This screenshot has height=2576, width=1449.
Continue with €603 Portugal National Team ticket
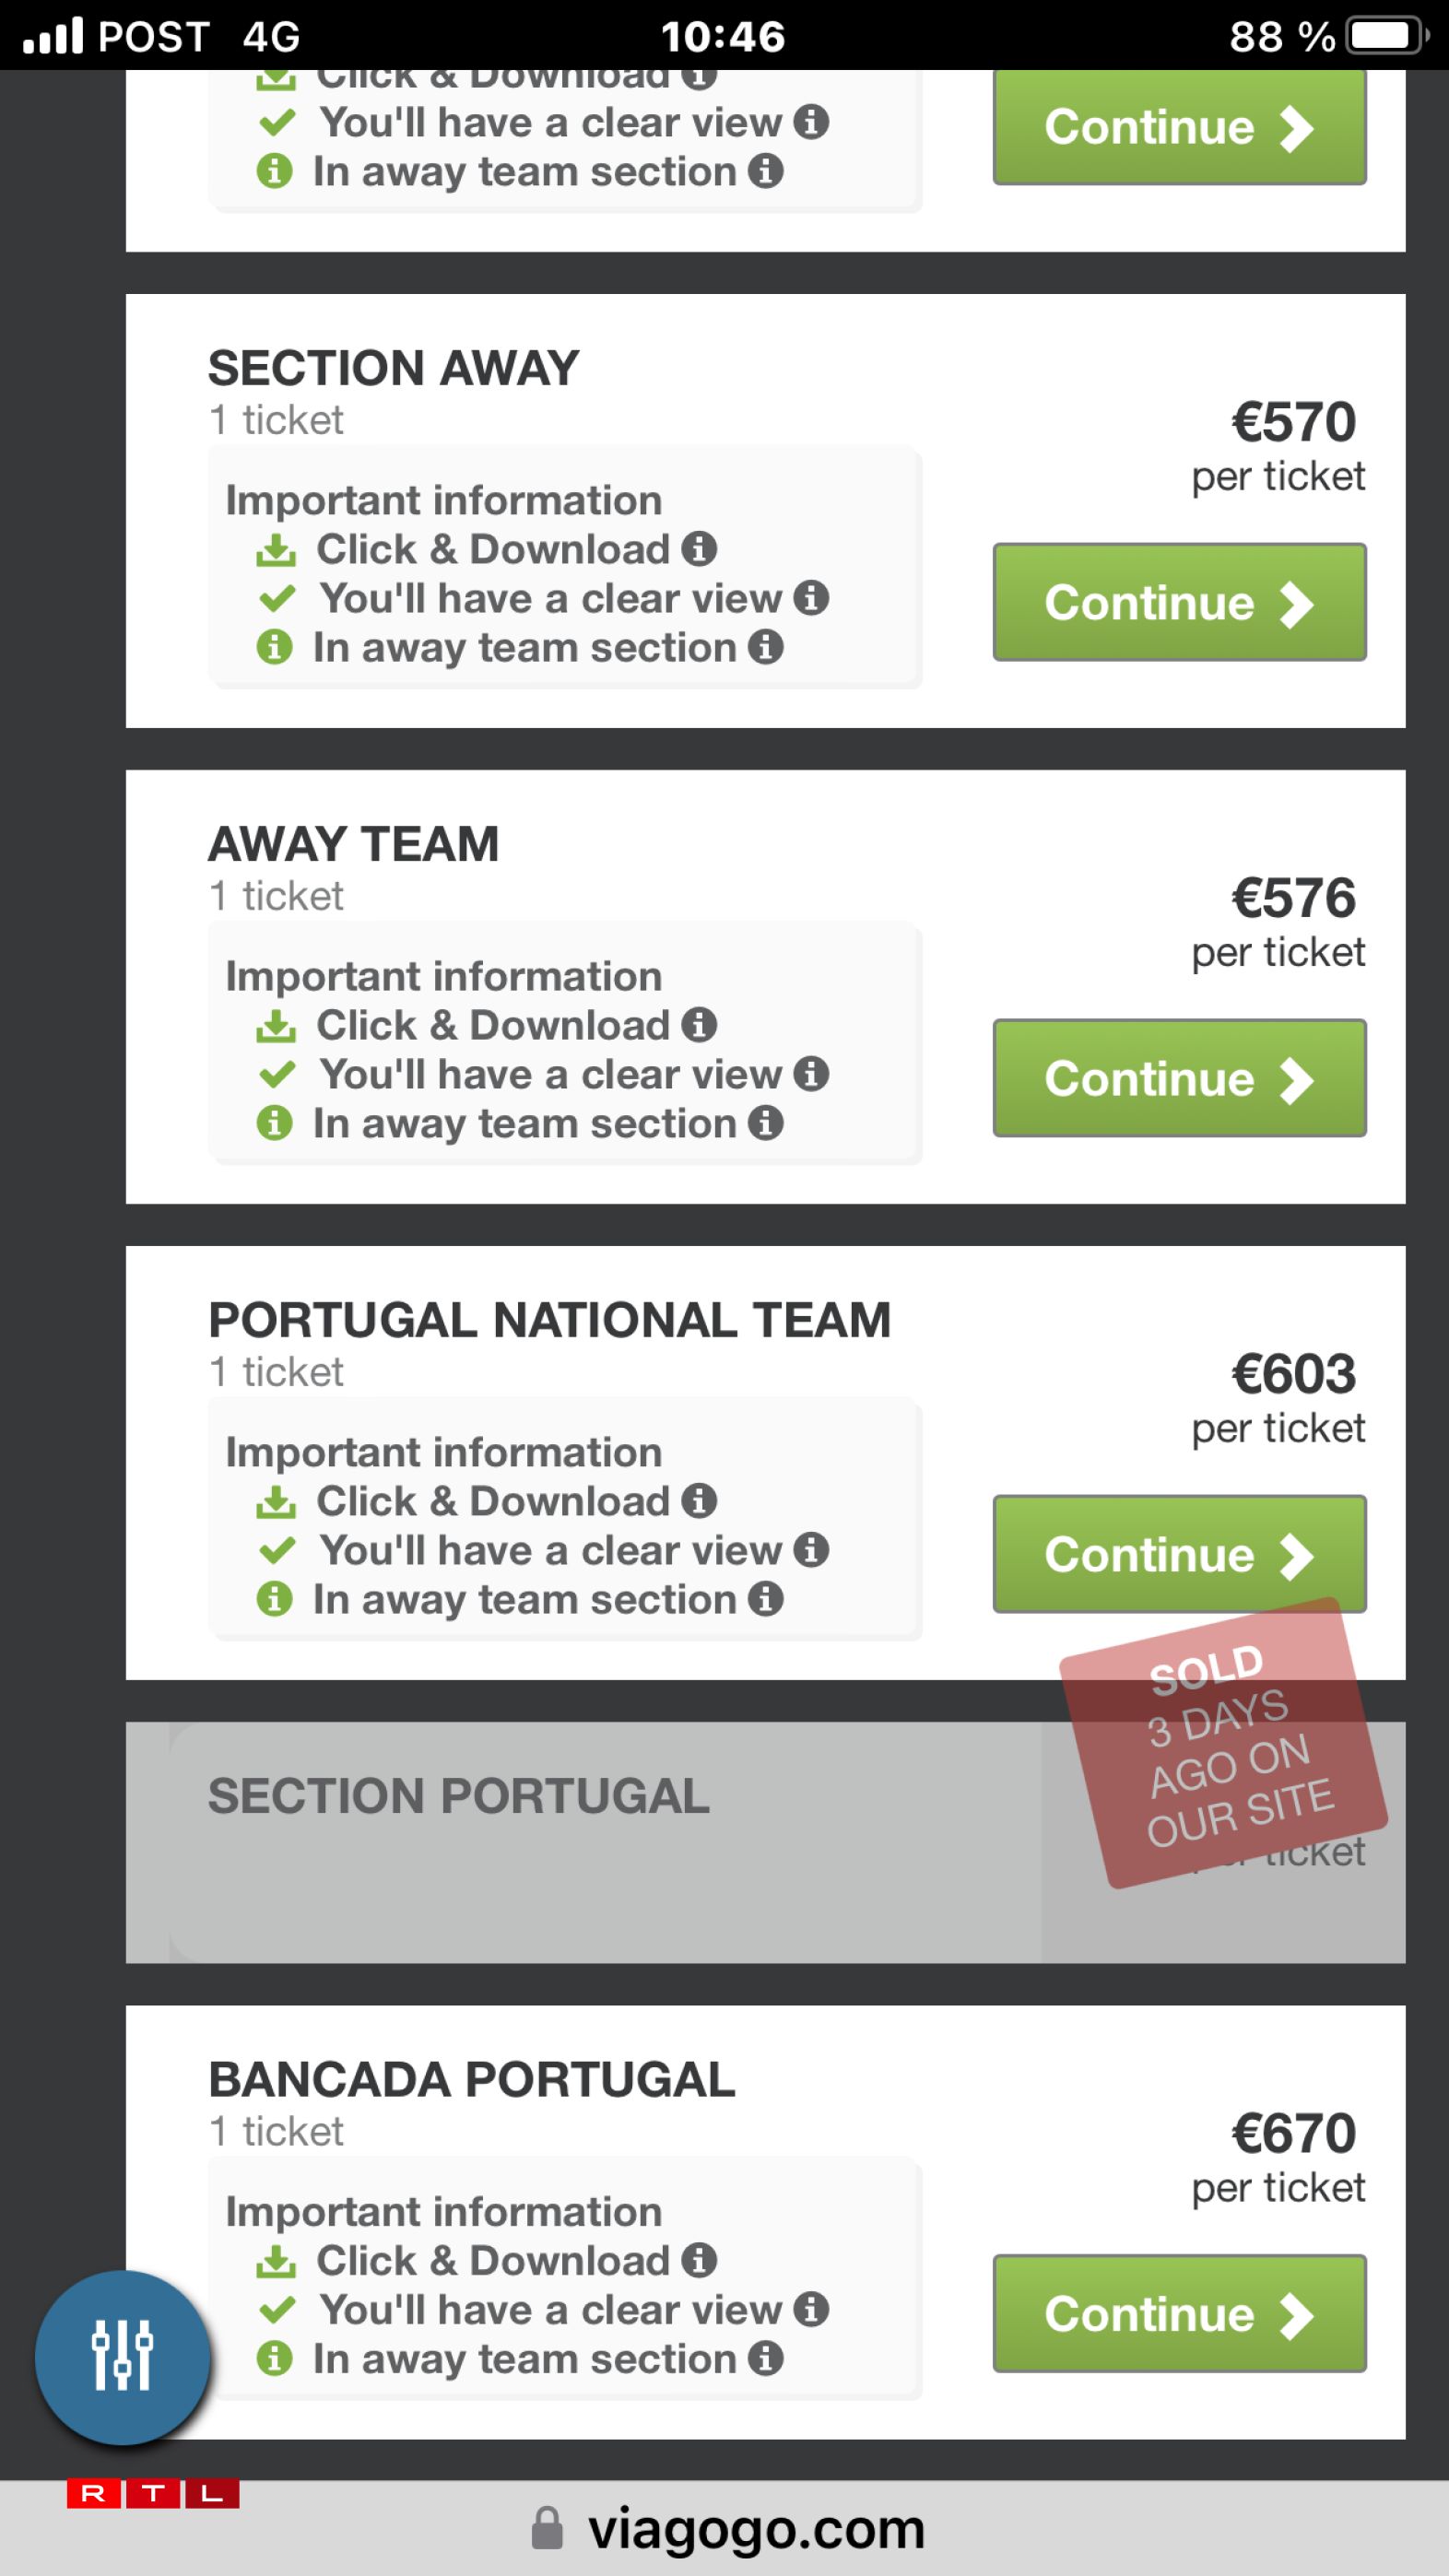tap(1178, 1554)
